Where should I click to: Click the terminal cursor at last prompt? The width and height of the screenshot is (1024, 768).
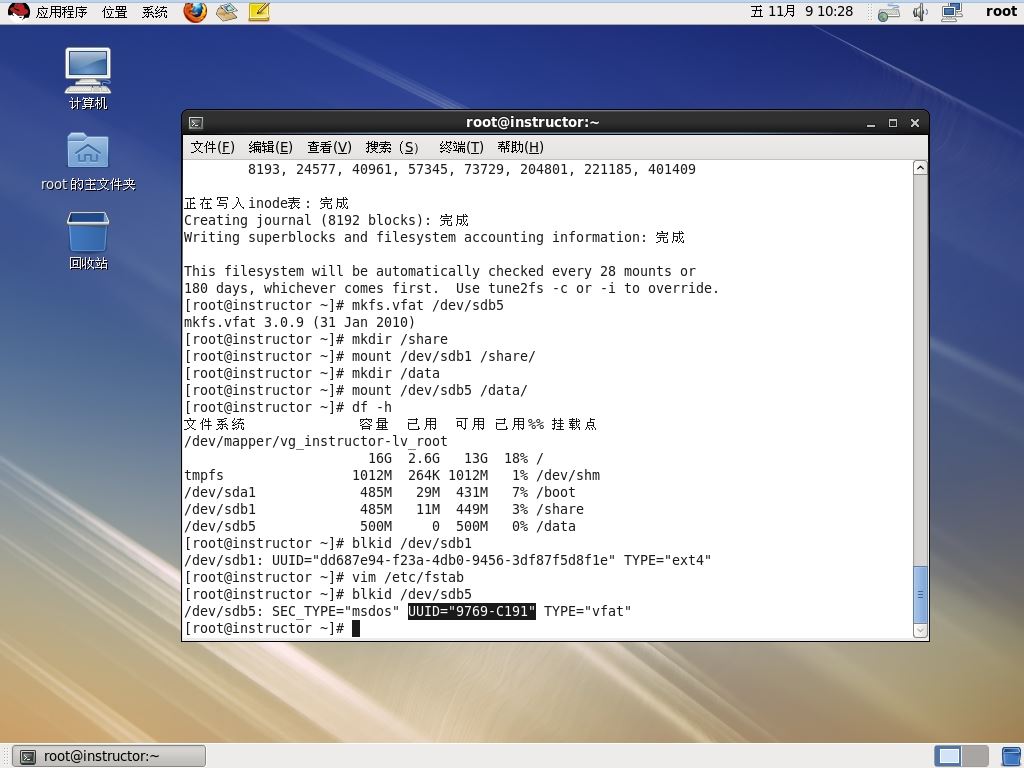coord(356,628)
